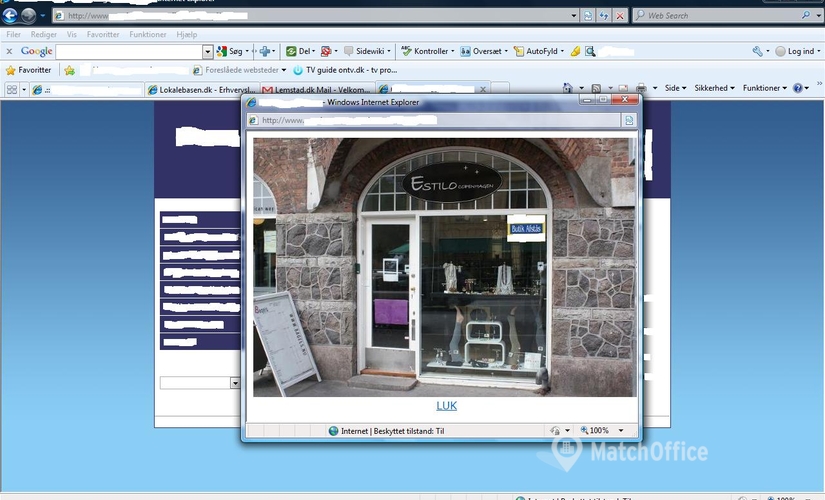Click the find-on-page magnifier icon
The width and height of the screenshot is (825, 500).
pos(590,51)
